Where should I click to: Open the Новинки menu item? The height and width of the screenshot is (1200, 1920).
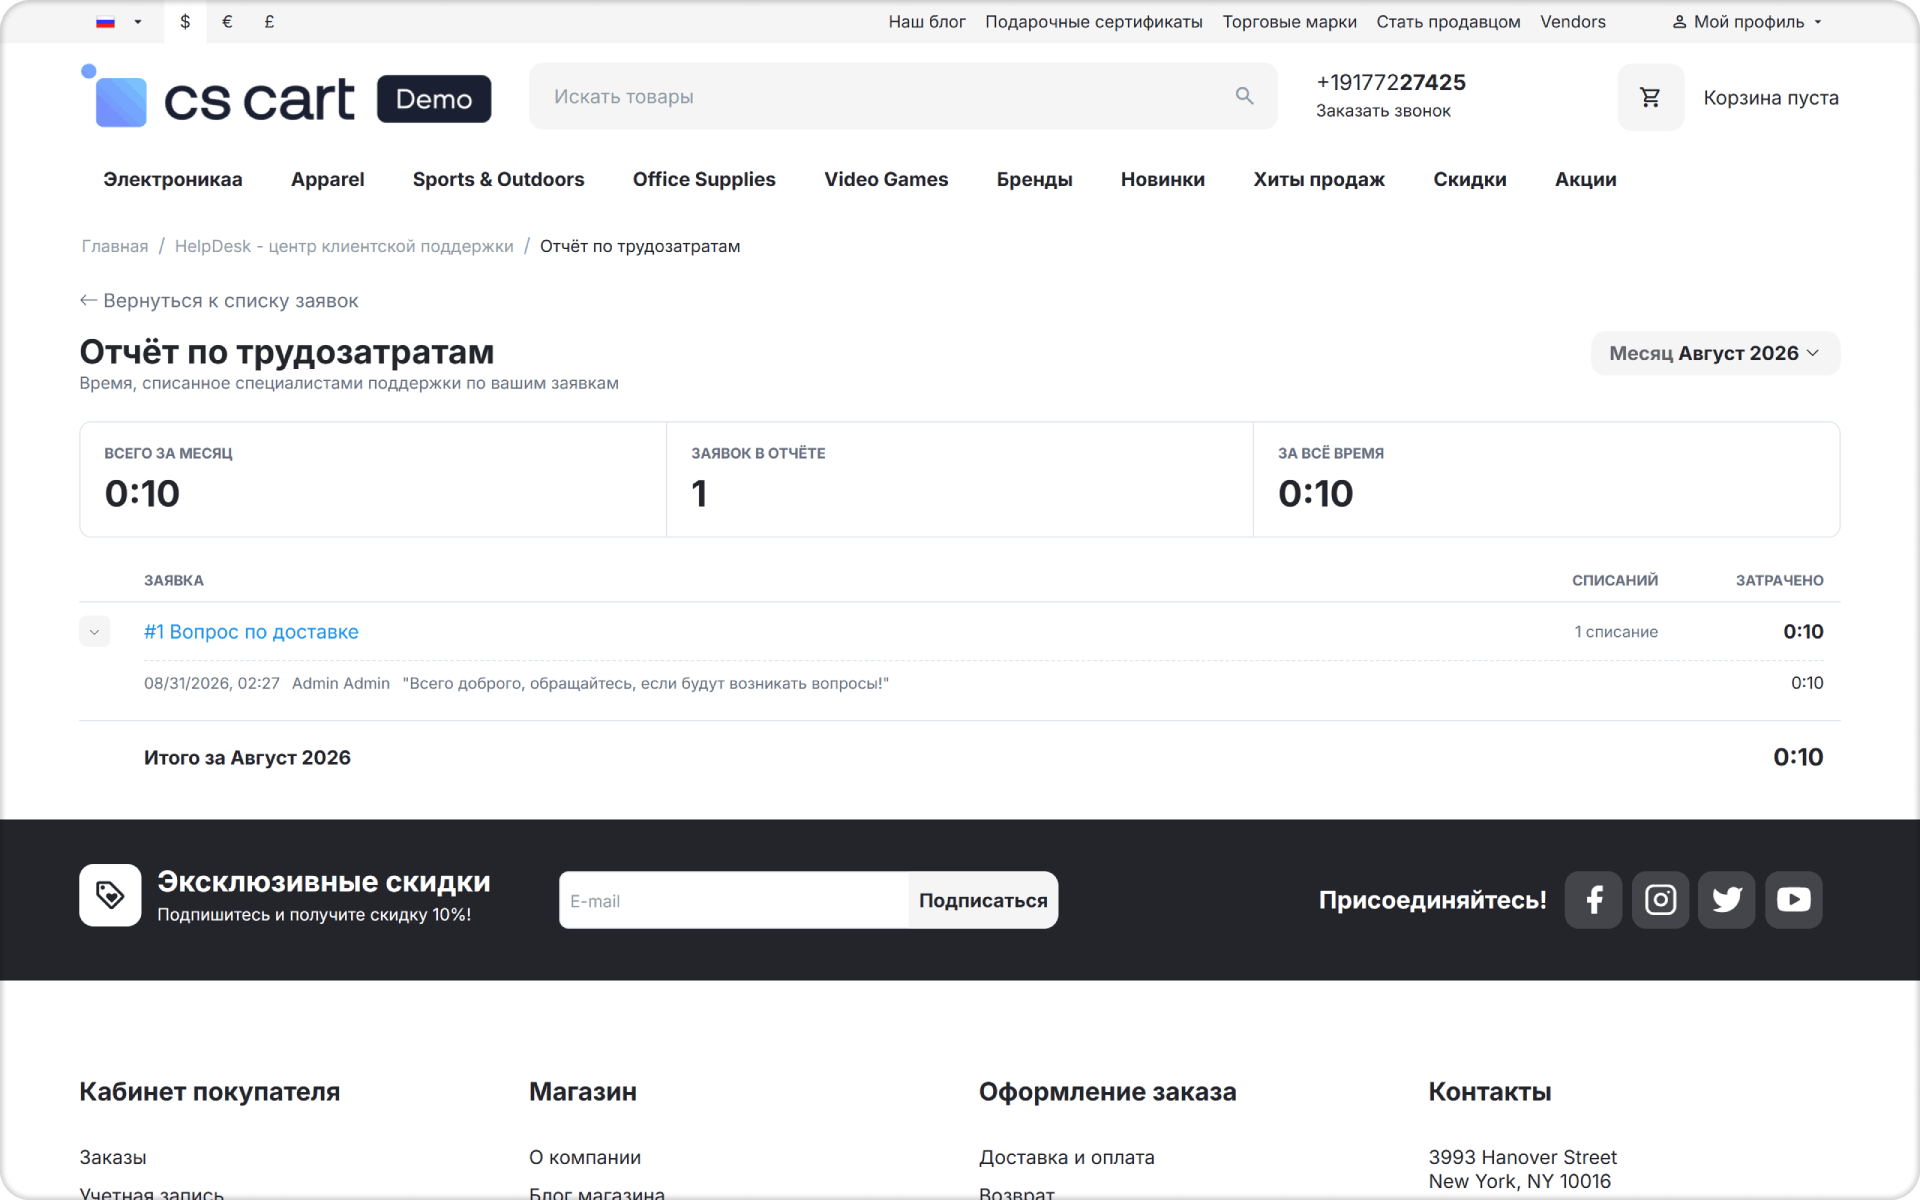(x=1163, y=179)
